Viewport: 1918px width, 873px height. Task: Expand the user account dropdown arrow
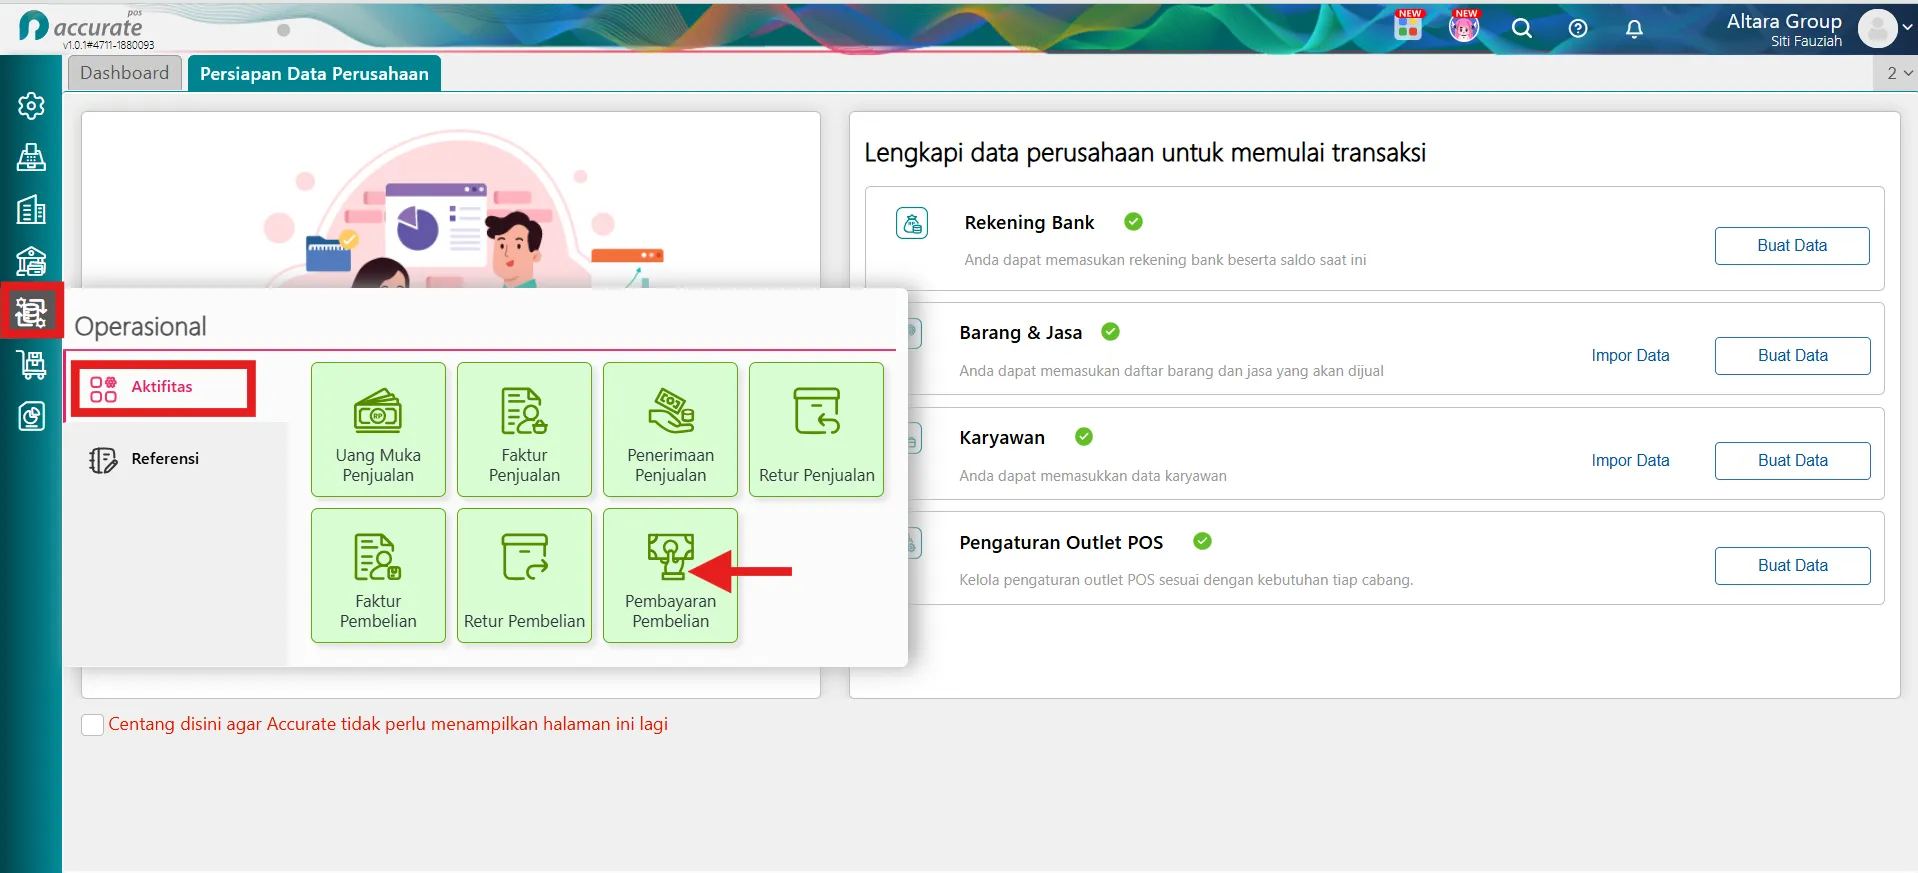pyautogui.click(x=1908, y=28)
